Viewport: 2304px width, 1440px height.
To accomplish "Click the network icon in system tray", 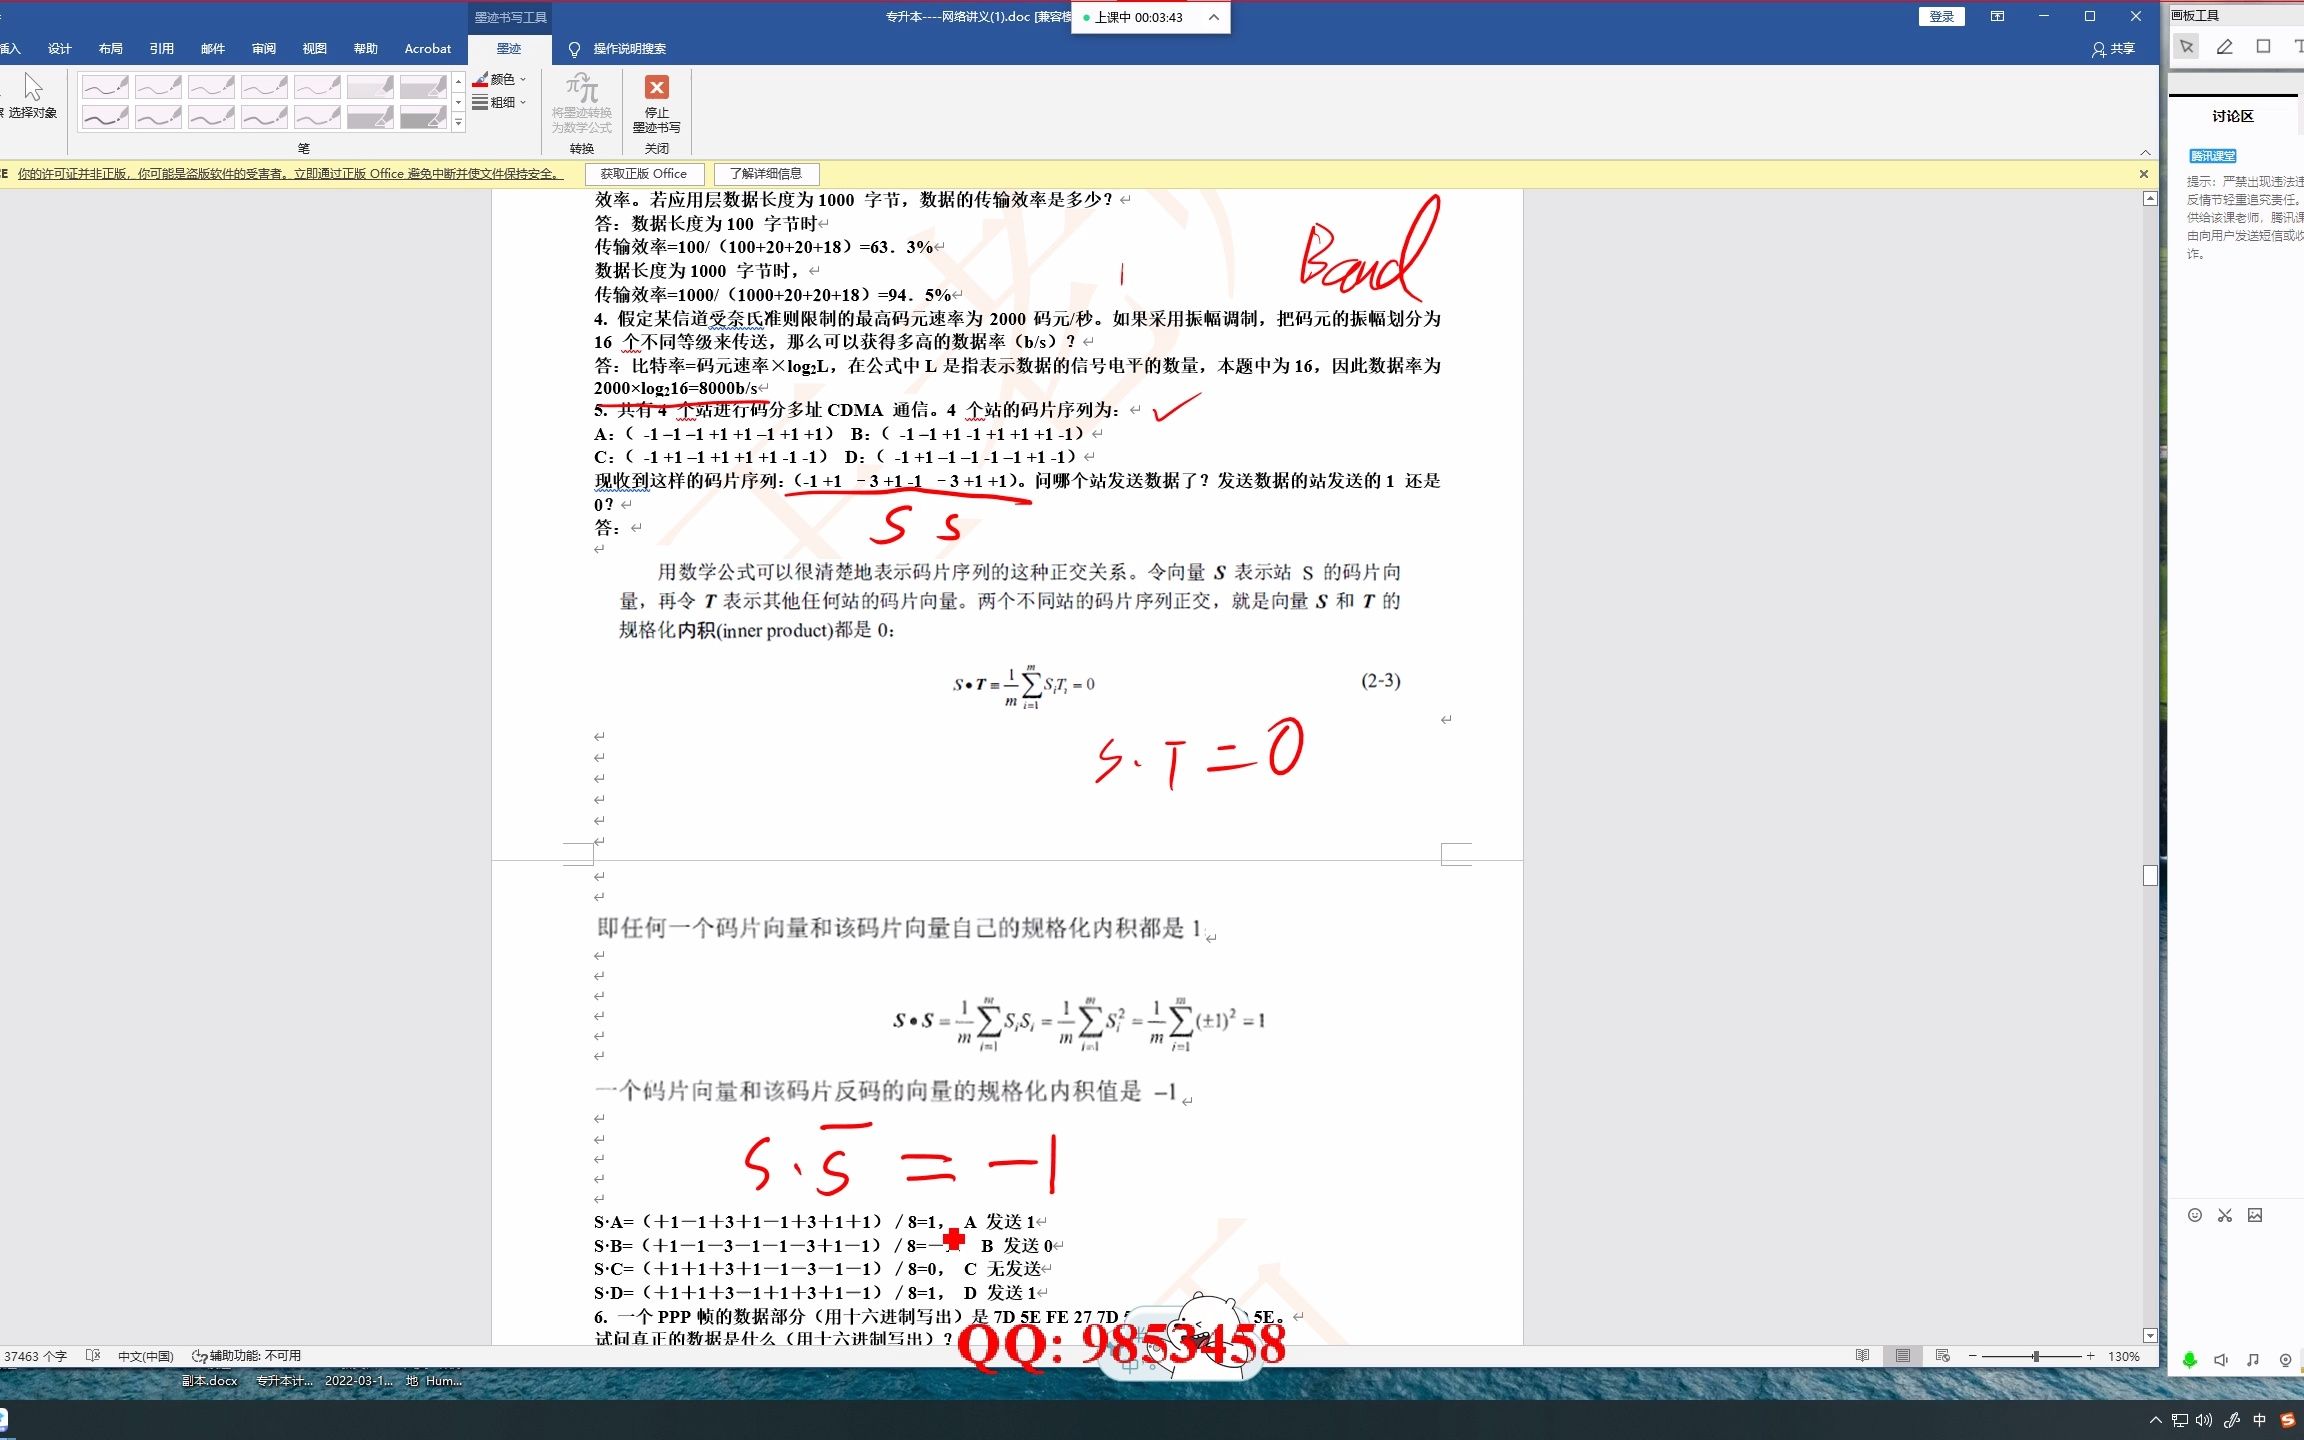I will [2180, 1420].
